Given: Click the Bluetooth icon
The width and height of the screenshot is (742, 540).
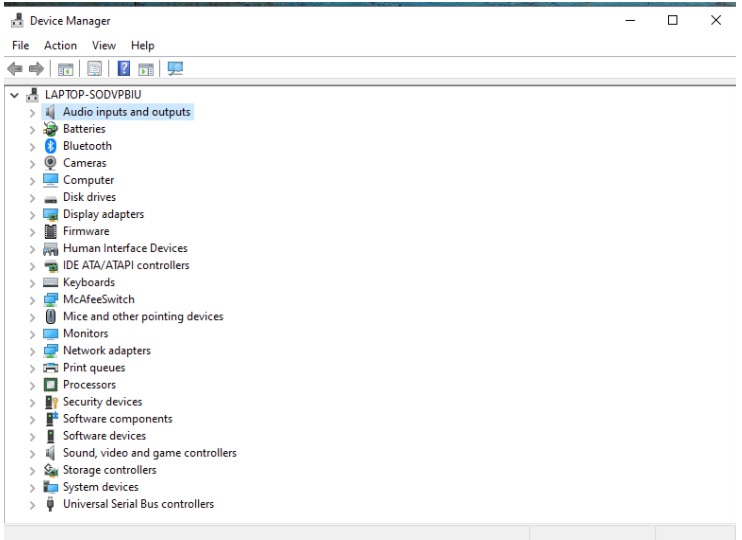Looking at the screenshot, I should (x=50, y=146).
